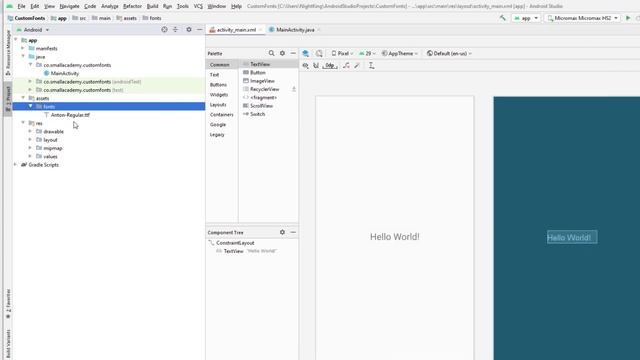Open Resource Manager side tab

8,52
